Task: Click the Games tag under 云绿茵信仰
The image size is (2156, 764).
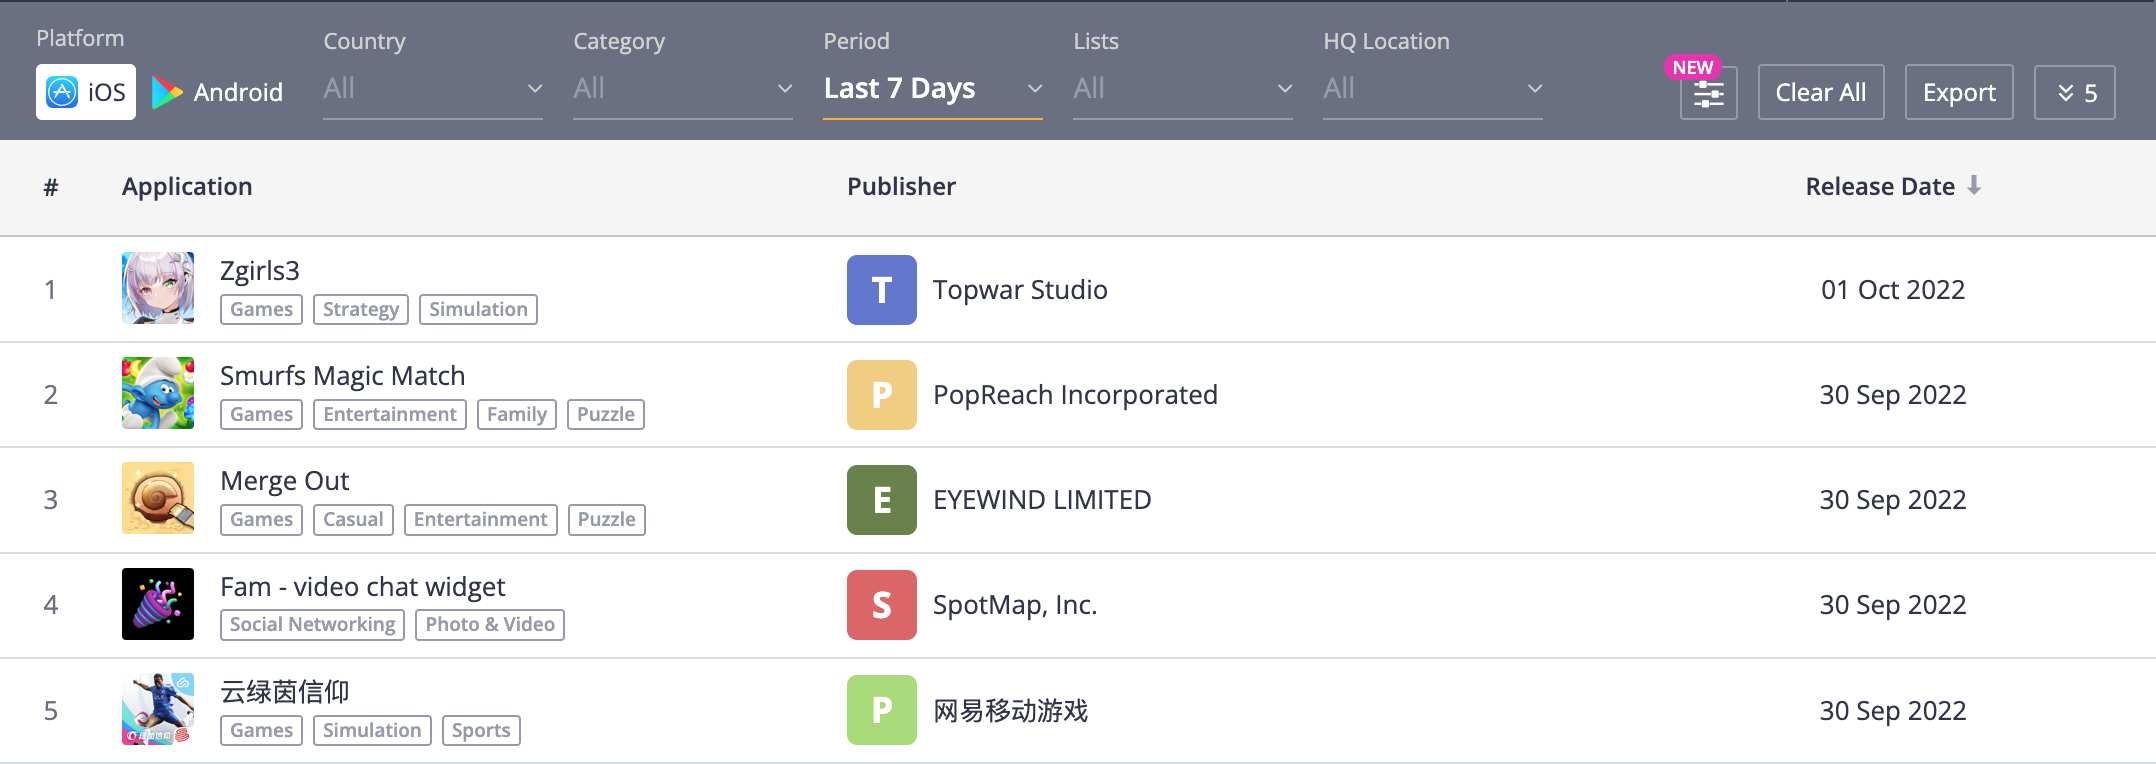Action: 261,730
